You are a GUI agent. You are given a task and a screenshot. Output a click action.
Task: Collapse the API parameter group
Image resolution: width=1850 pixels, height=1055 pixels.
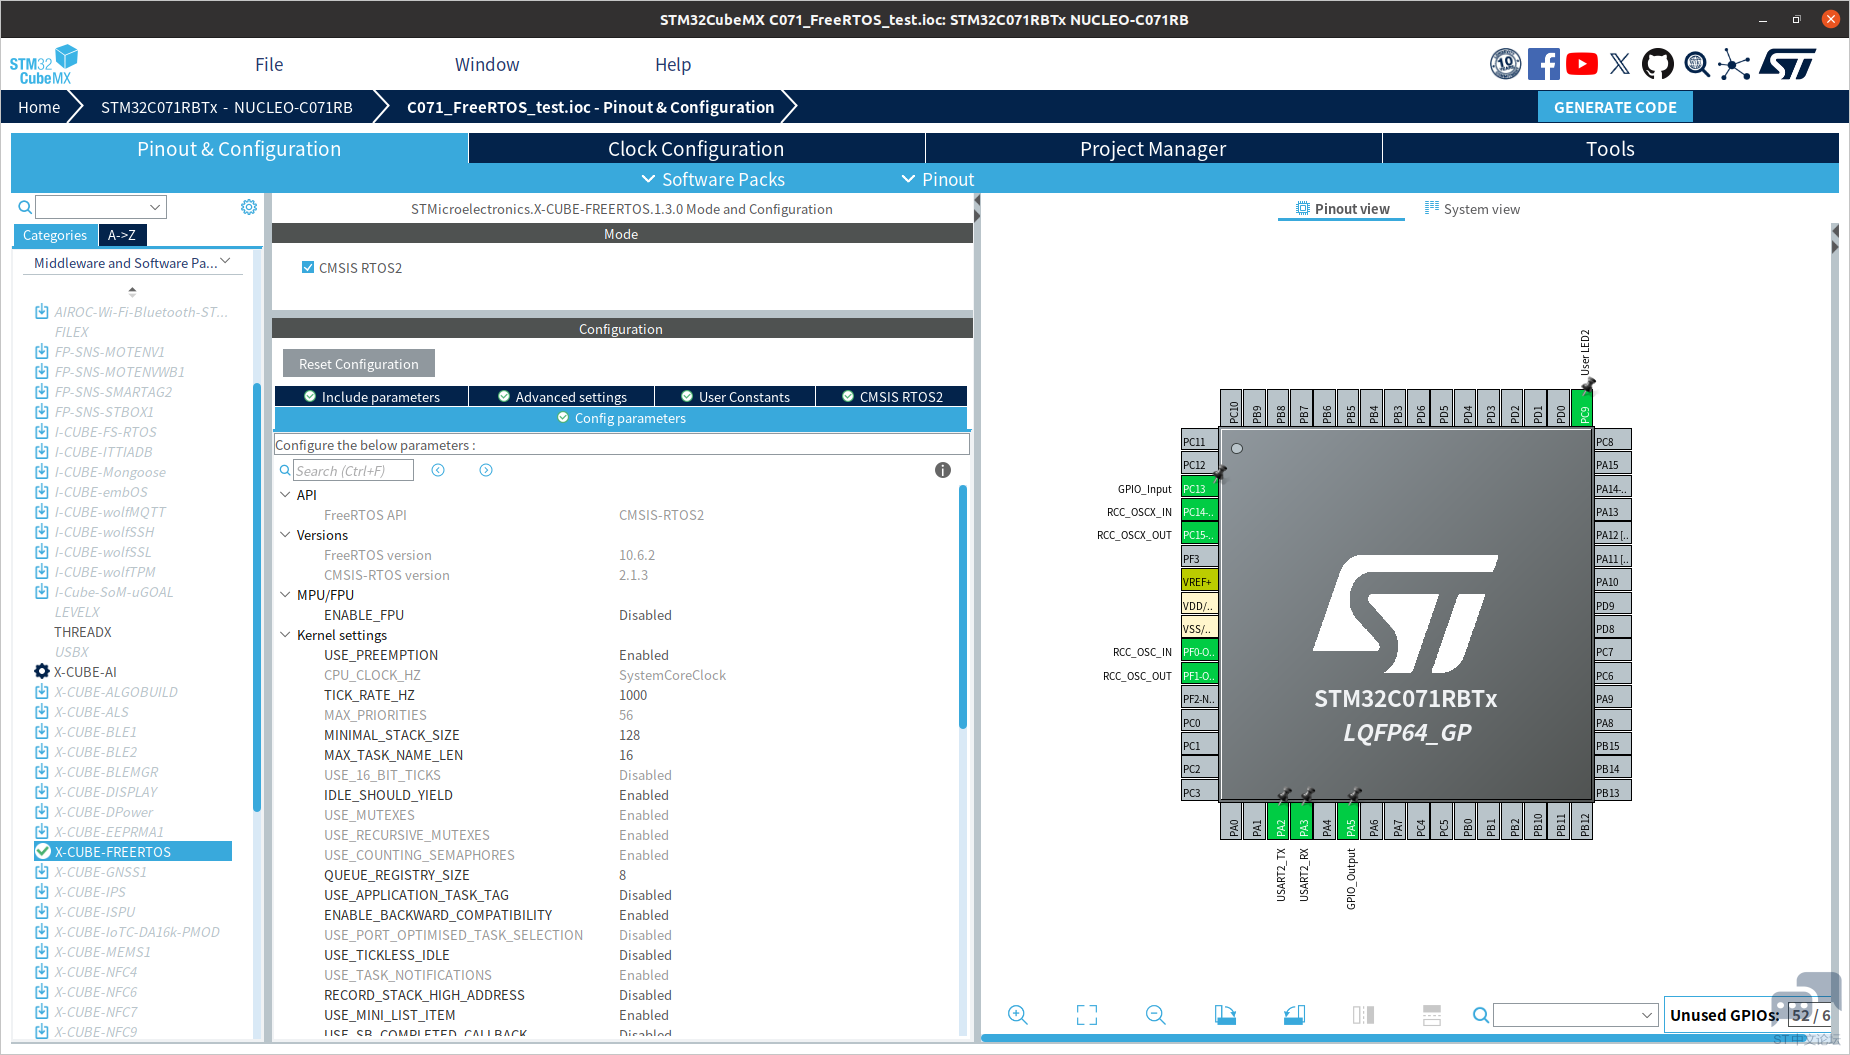(x=285, y=495)
